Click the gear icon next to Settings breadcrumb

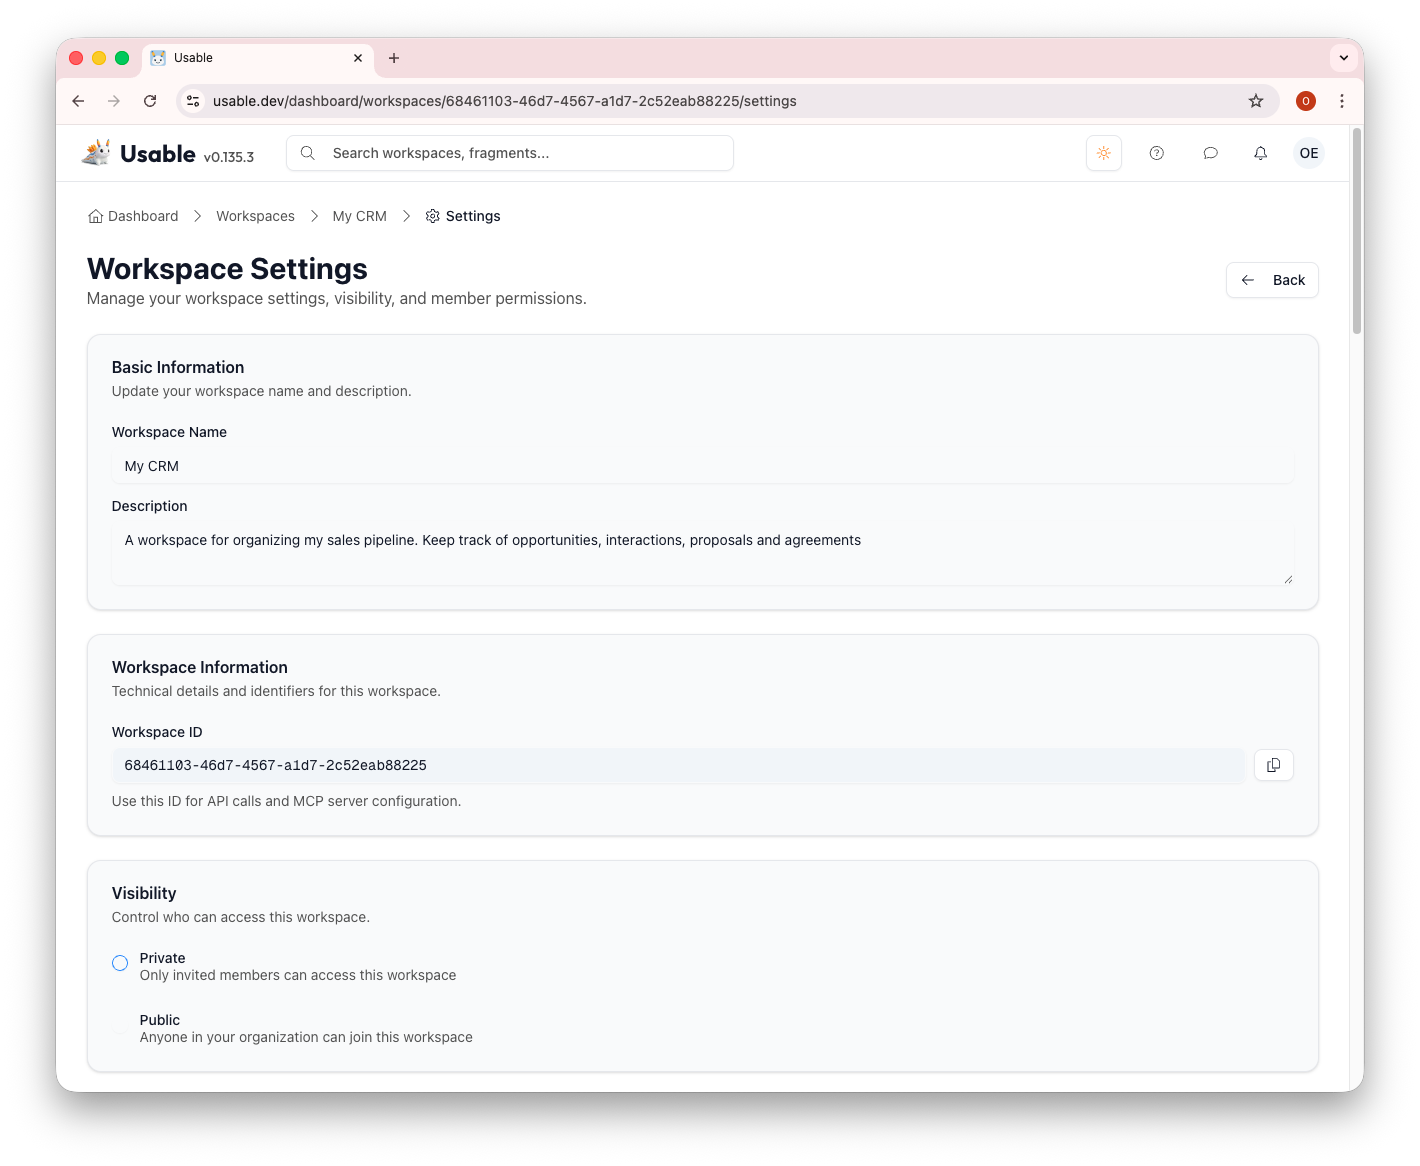(432, 216)
